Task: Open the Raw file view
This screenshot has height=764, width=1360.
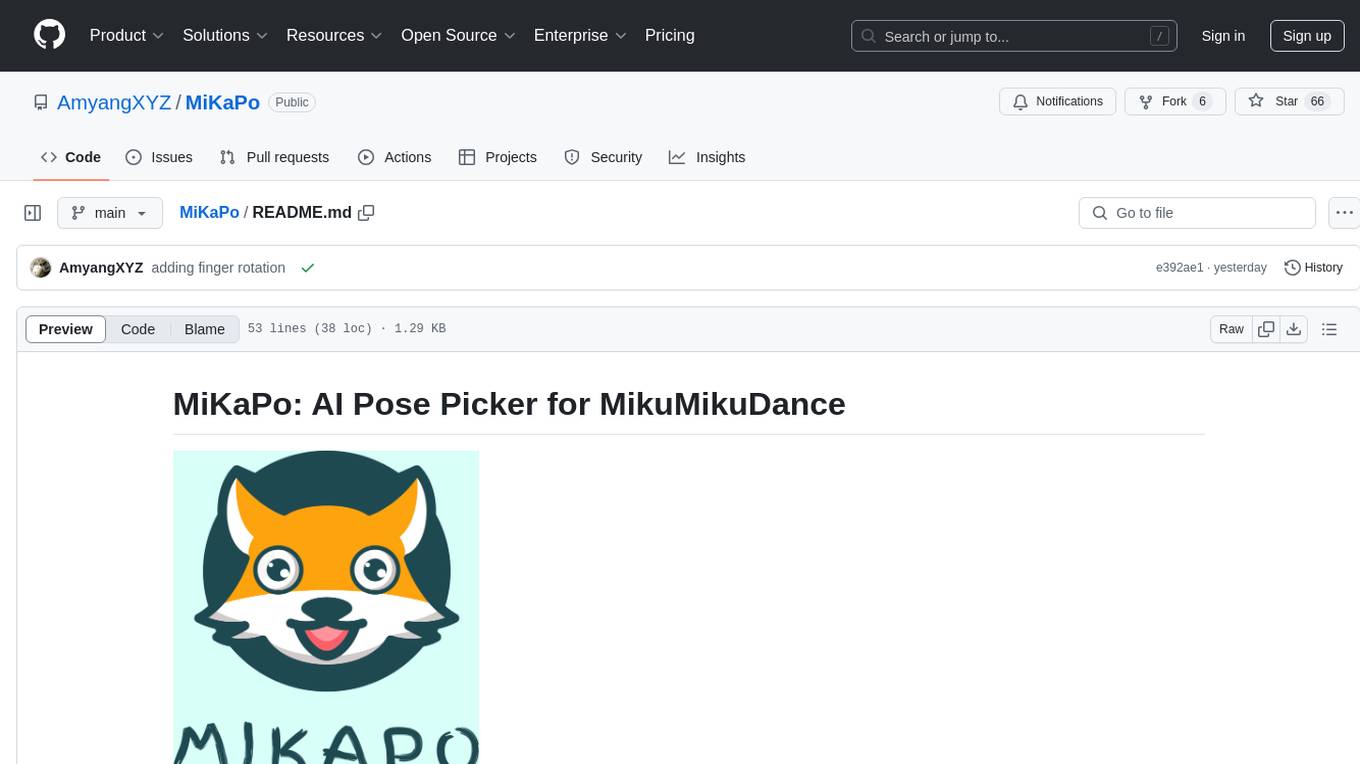Action: [x=1231, y=329]
